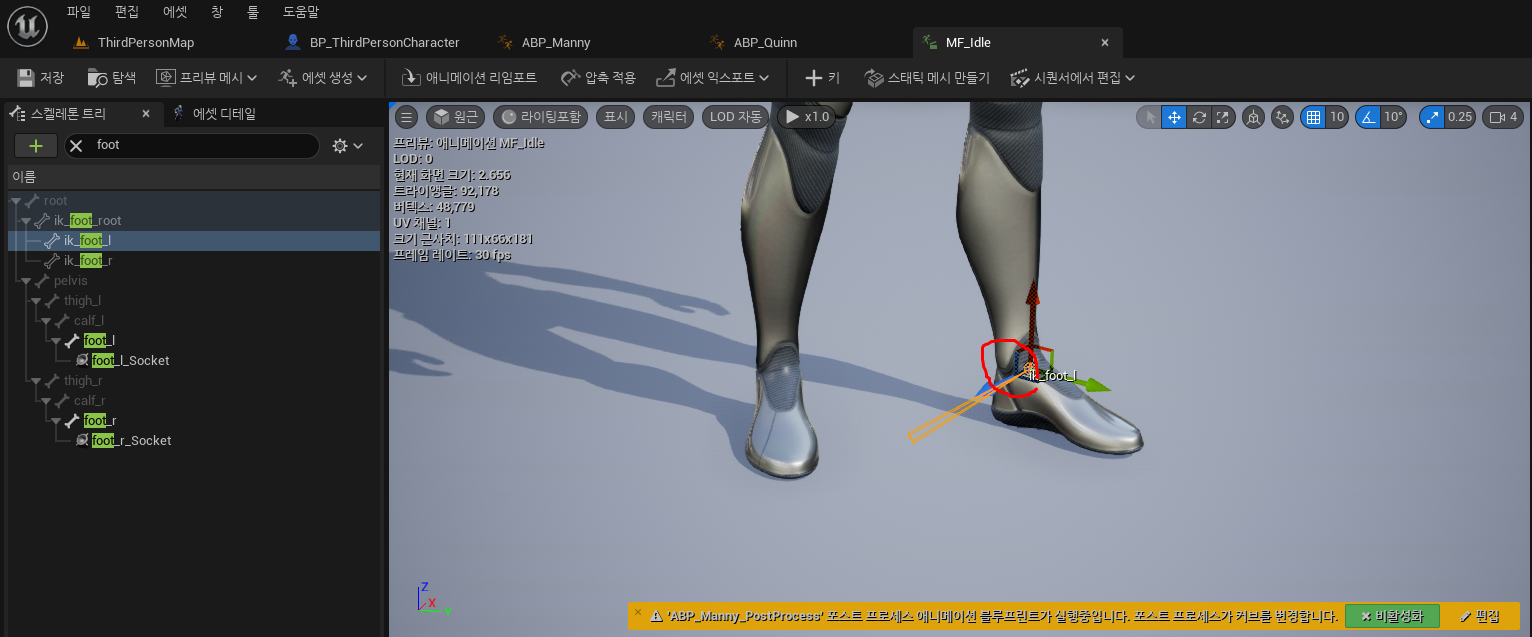This screenshot has height=637, width=1532.
Task: Close the MF_Idle tab
Action: click(x=1105, y=43)
